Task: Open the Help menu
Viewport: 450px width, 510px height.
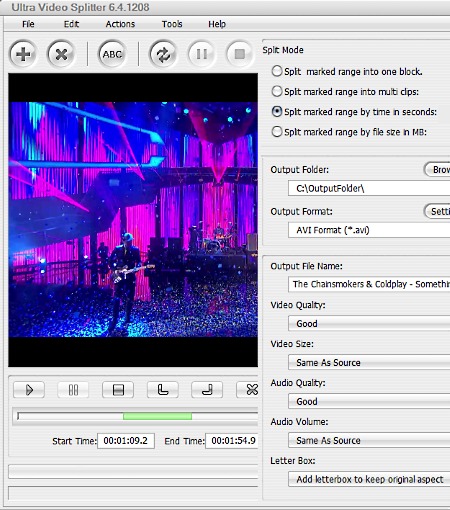Action: coord(217,24)
